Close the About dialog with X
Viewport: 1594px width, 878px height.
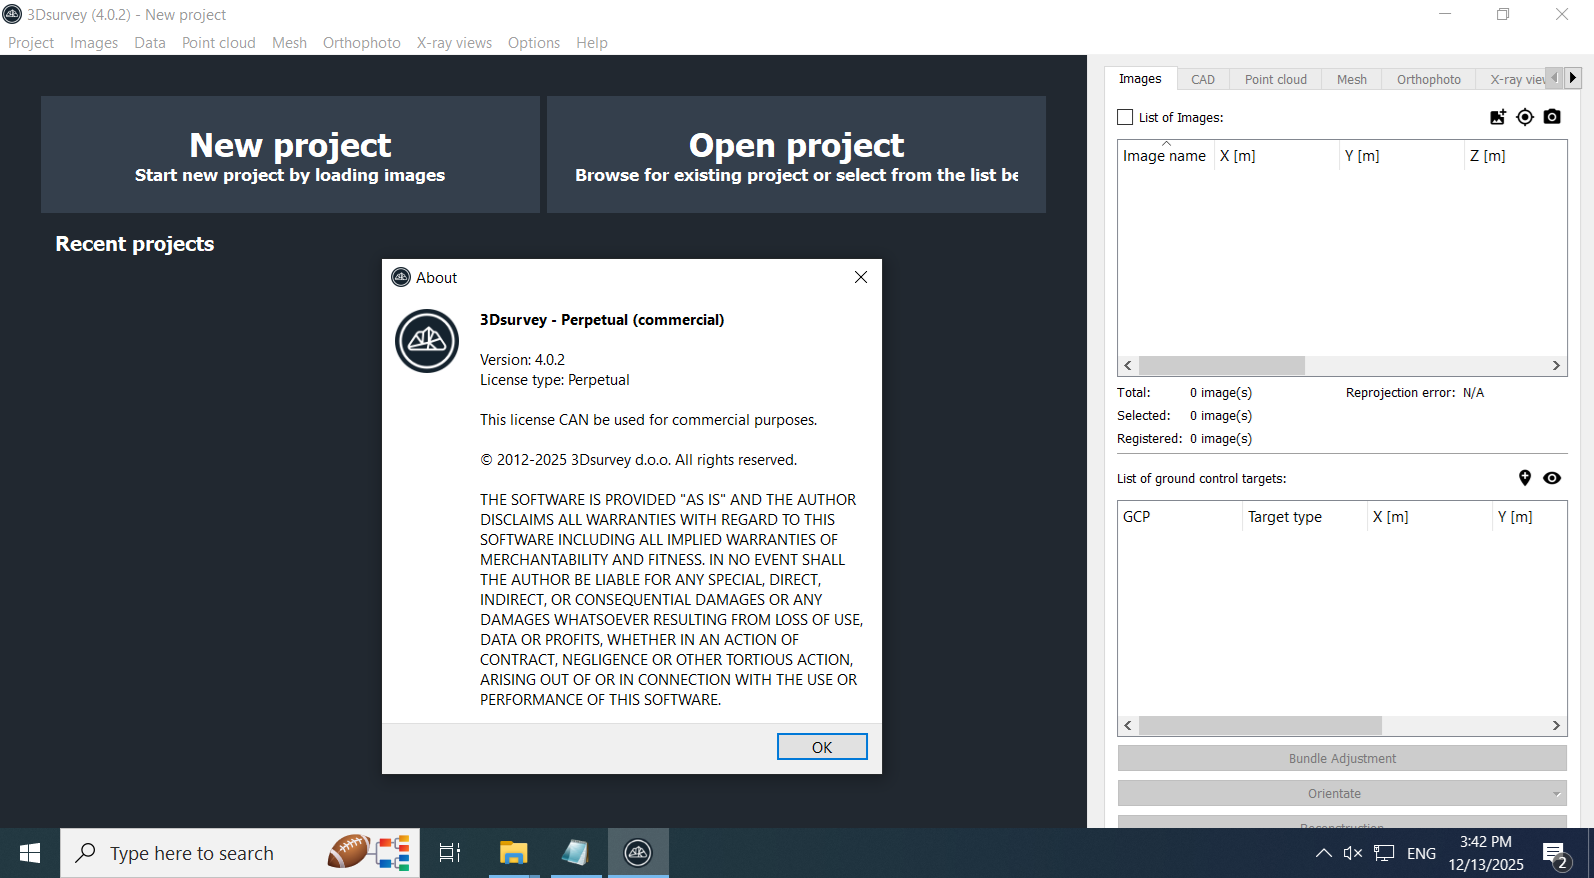pyautogui.click(x=861, y=277)
